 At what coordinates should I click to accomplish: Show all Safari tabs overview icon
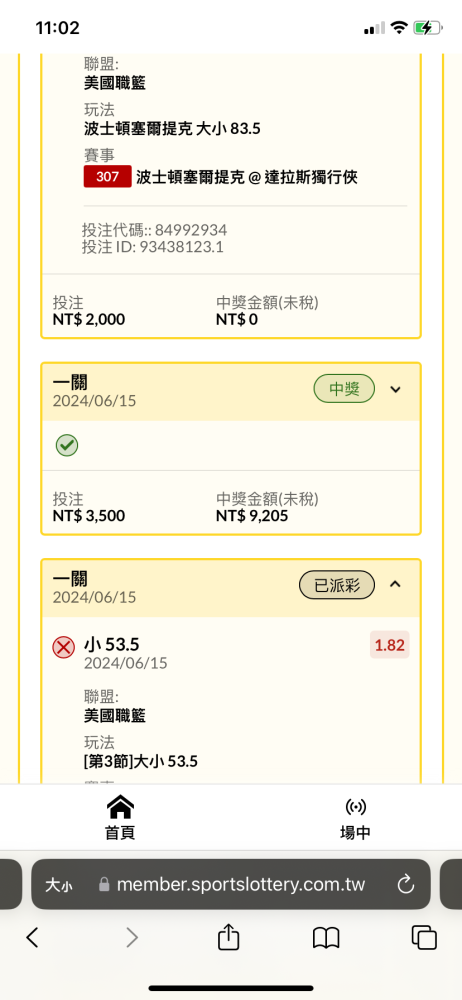[x=424, y=938]
